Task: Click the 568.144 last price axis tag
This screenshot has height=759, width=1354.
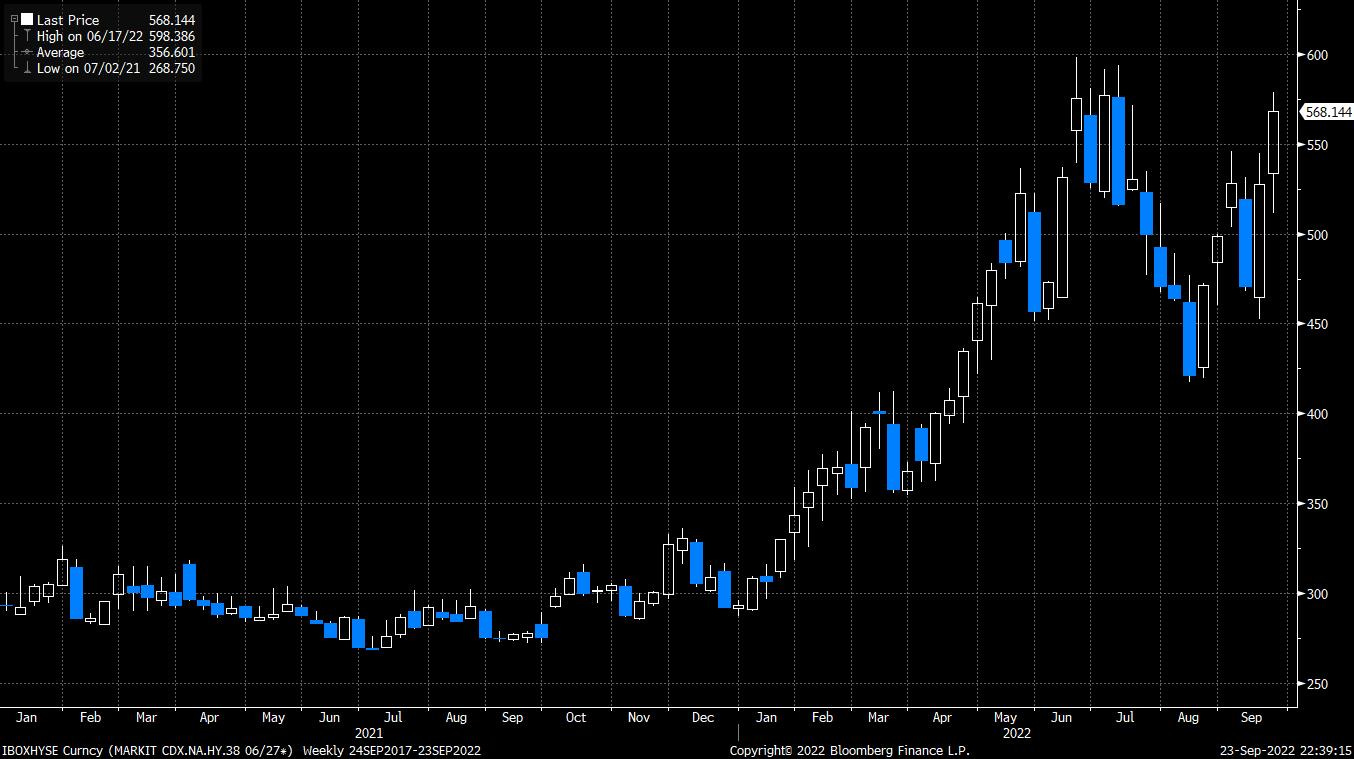Action: [x=1327, y=113]
